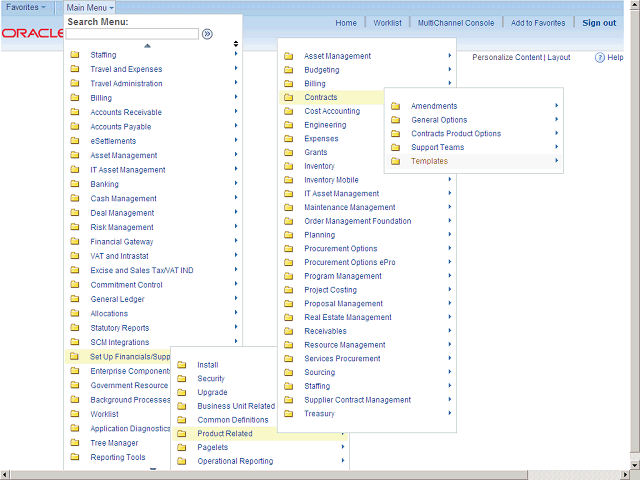Click Add to Favorites link
The image size is (640, 480).
coord(537,23)
